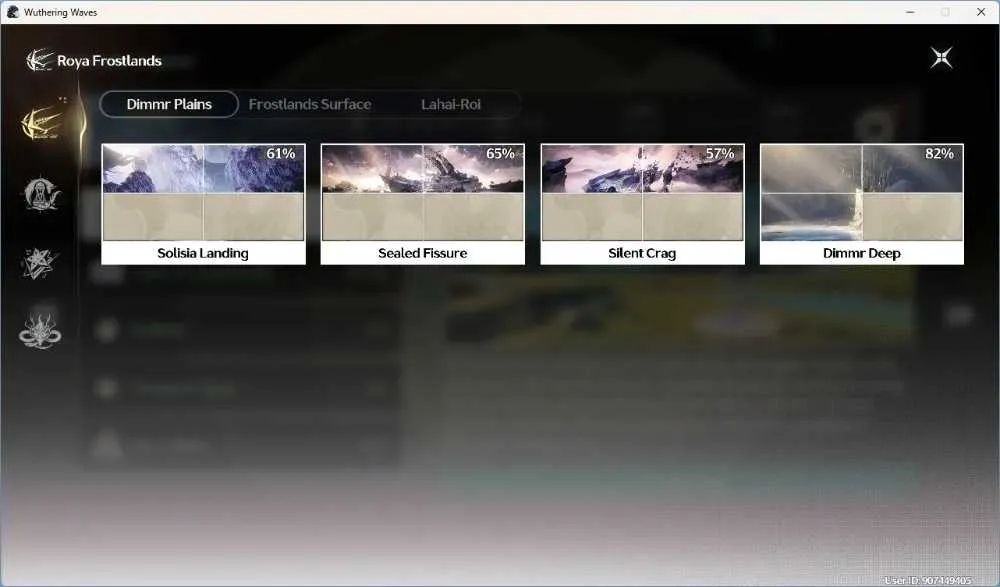Viewport: 1000px width, 587px height.
Task: Click the Wuthering Waves title bar app icon
Action: pyautogui.click(x=13, y=12)
